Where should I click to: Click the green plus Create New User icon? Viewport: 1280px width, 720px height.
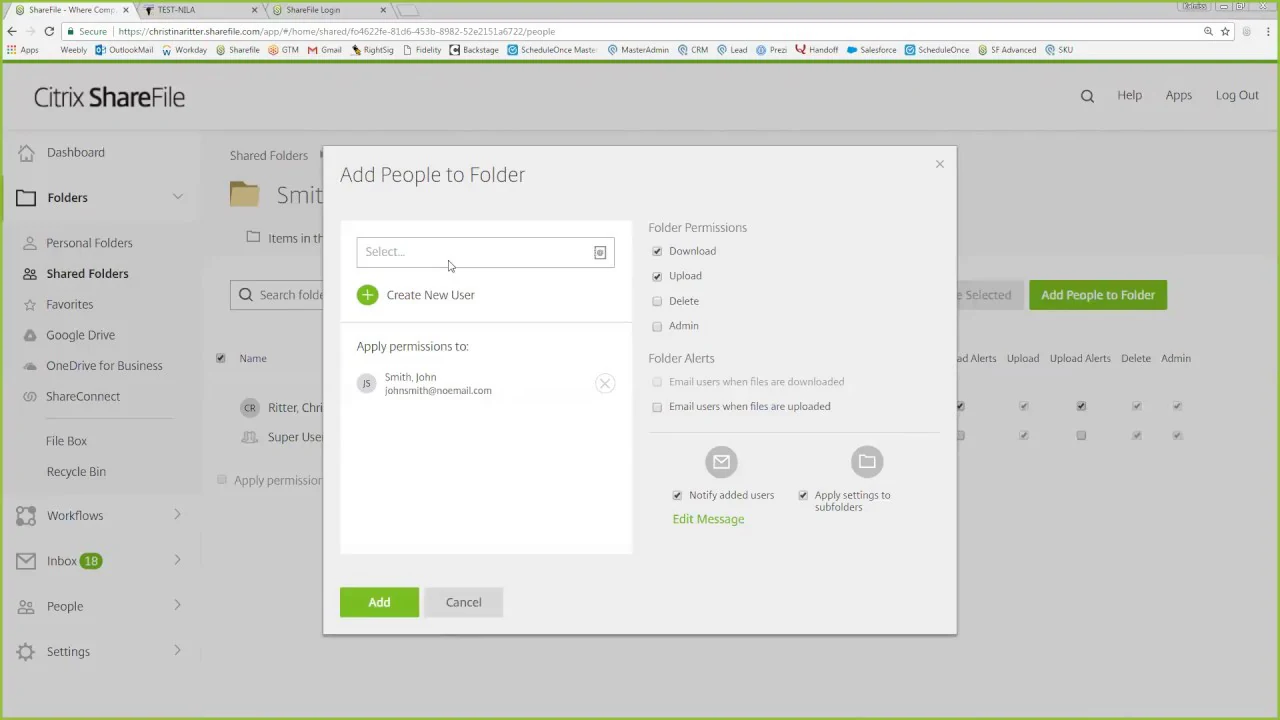tap(367, 295)
